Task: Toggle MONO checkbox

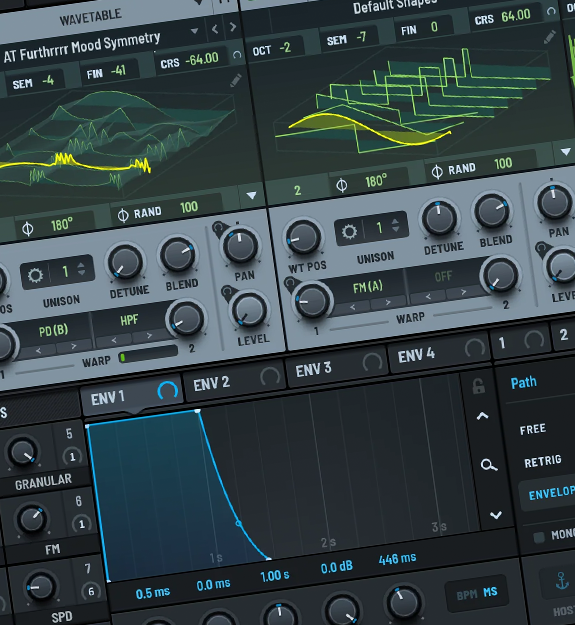Action: tap(539, 538)
